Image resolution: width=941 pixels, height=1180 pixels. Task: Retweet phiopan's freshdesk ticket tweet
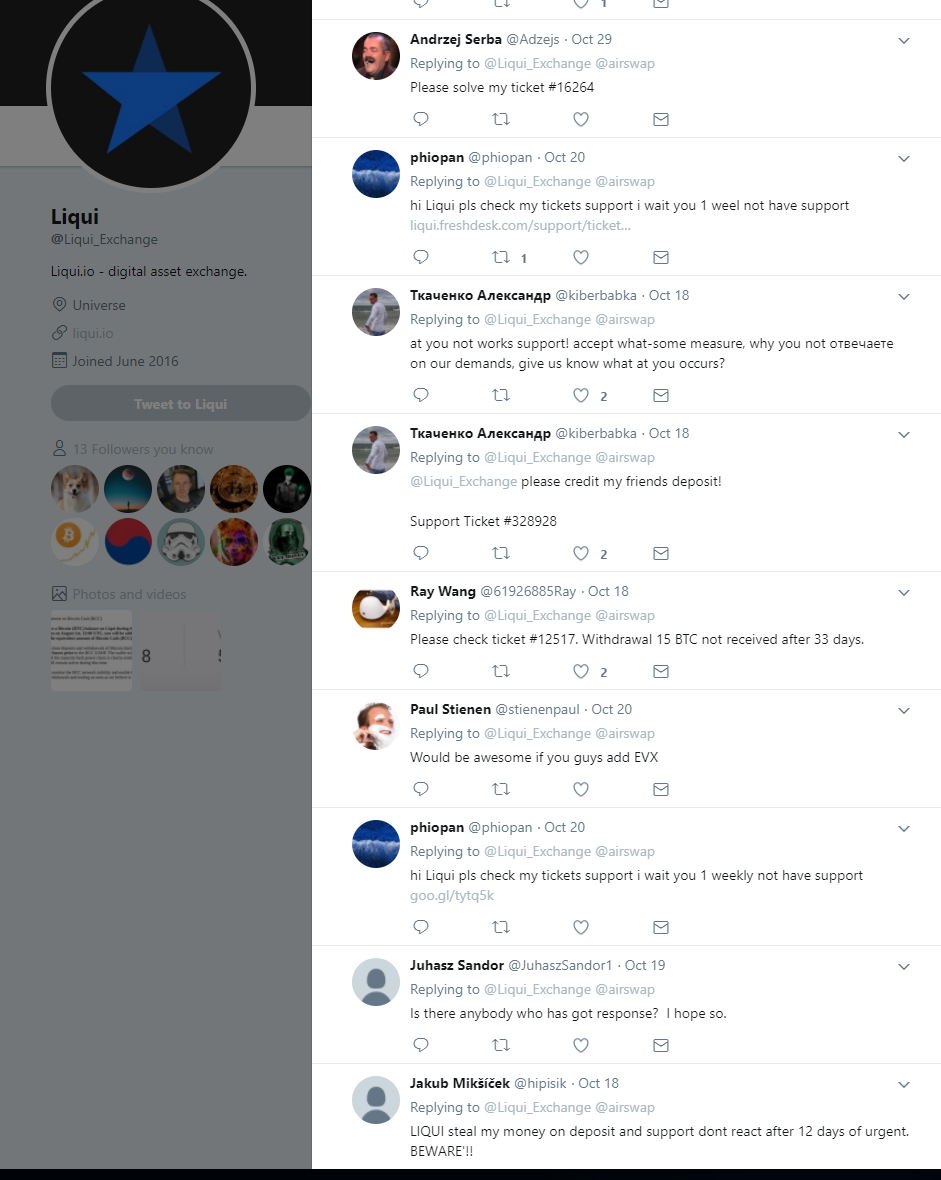click(x=501, y=257)
